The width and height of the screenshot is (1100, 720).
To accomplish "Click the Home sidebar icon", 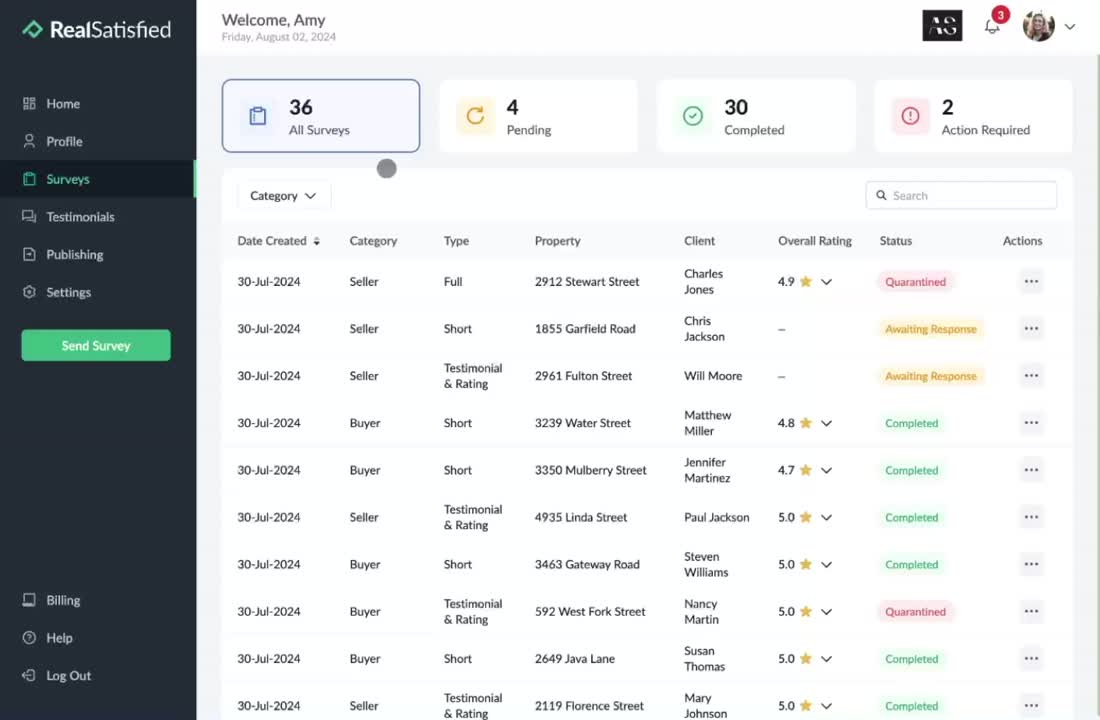I will coord(29,104).
